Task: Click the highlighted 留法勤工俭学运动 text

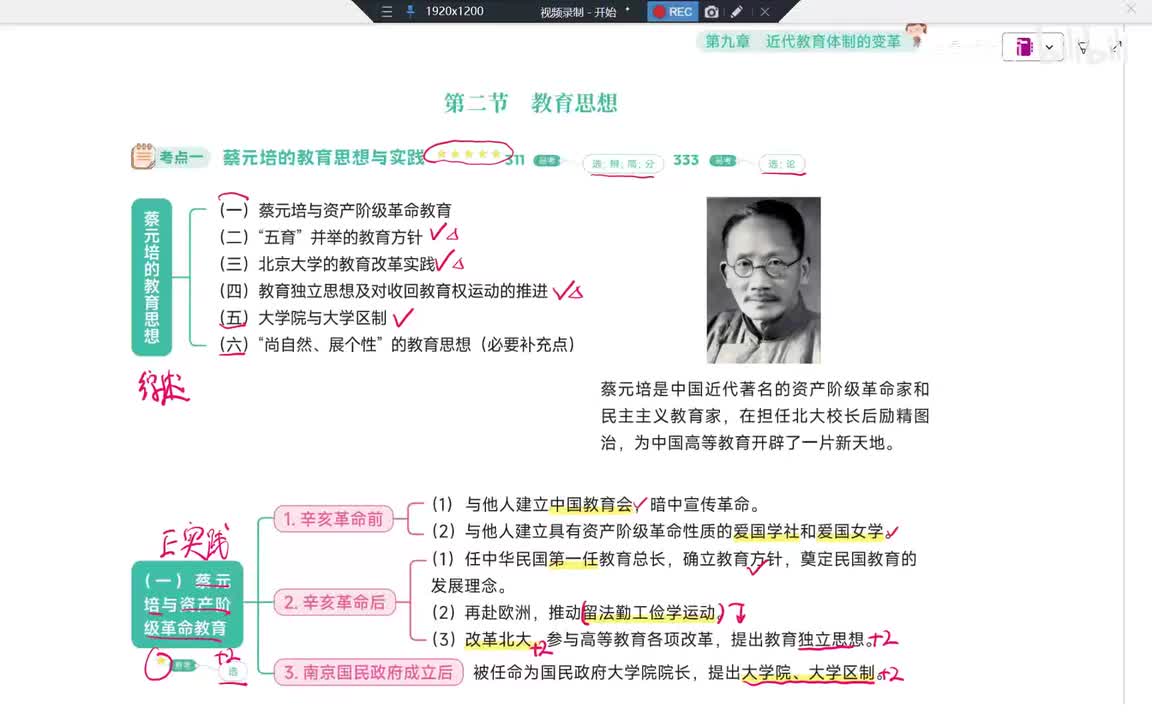Action: pos(649,612)
